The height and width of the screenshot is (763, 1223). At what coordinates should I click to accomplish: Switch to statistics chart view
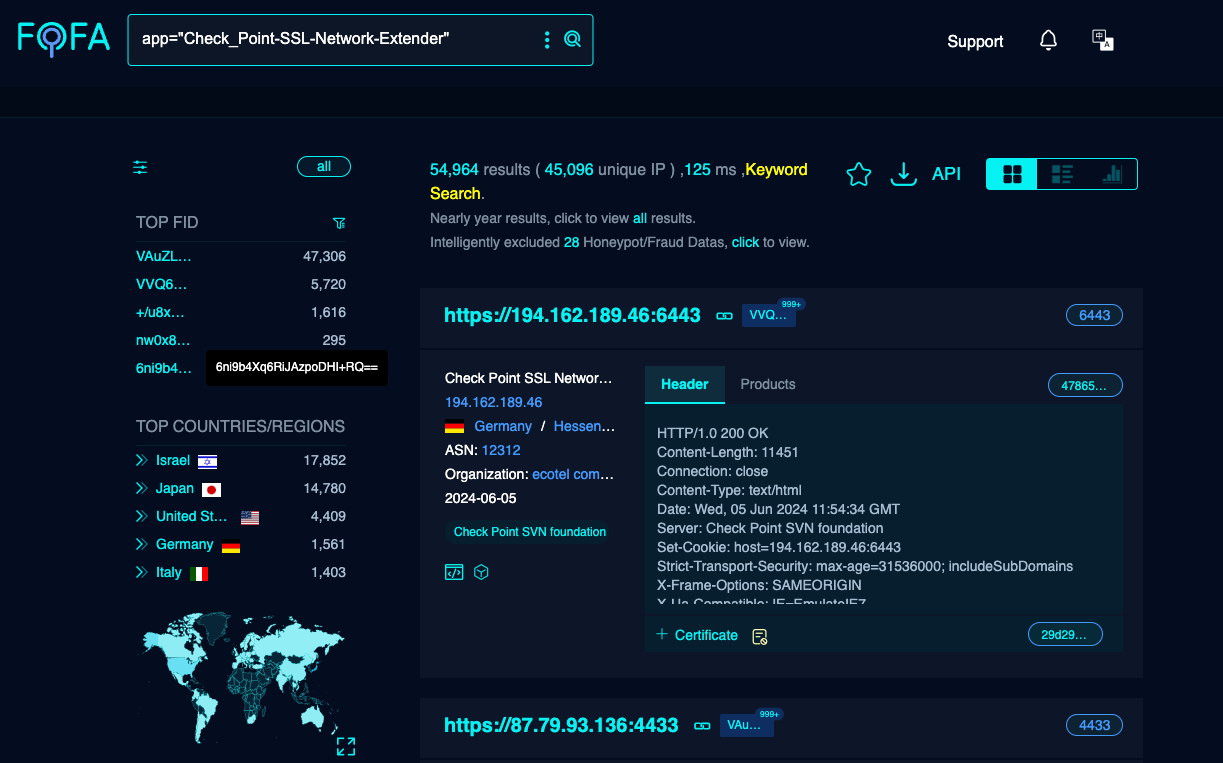point(1112,174)
